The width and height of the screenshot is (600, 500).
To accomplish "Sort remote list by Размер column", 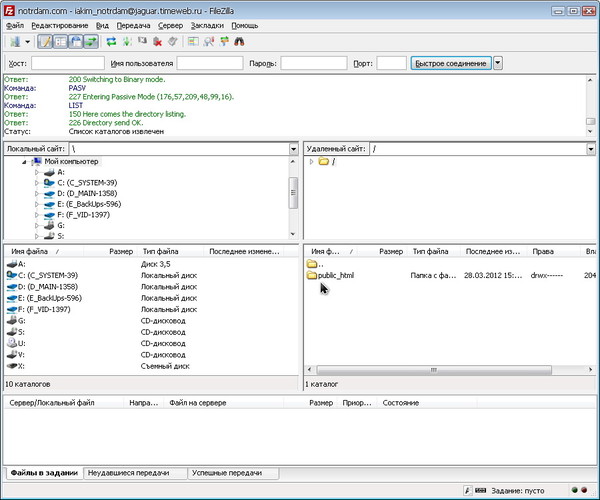I will click(383, 251).
